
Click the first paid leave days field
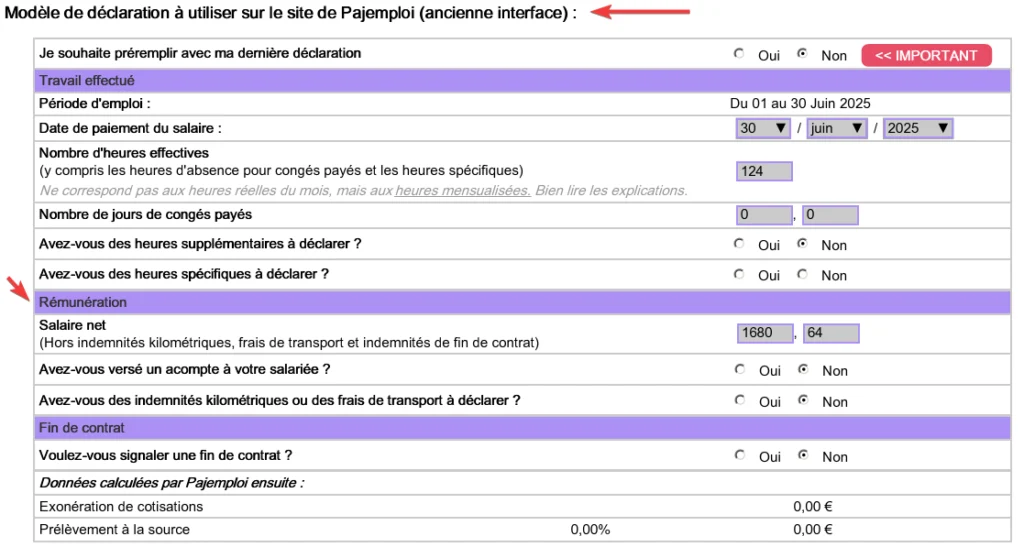click(x=764, y=215)
